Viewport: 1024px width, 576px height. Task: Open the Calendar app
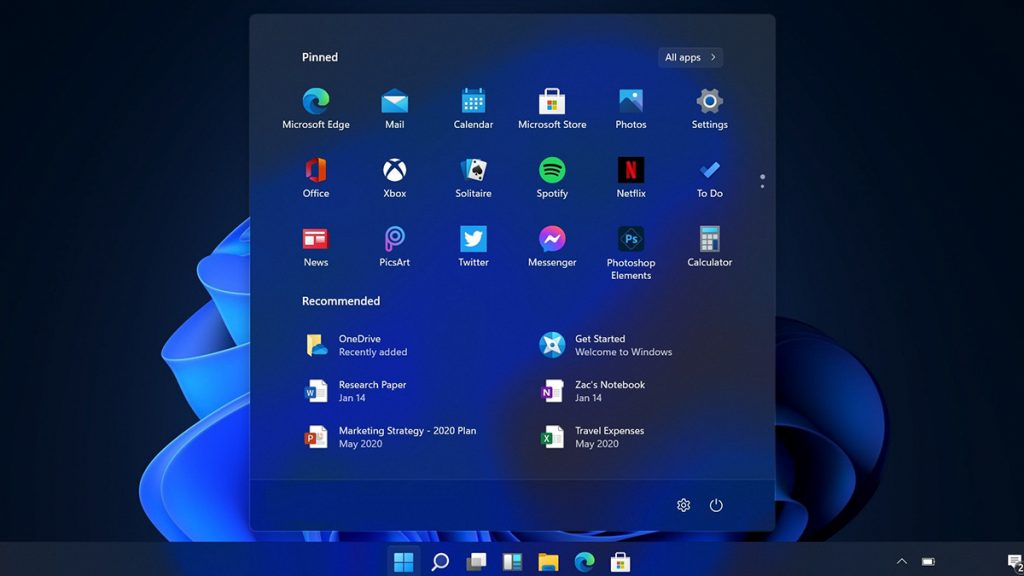coord(472,101)
